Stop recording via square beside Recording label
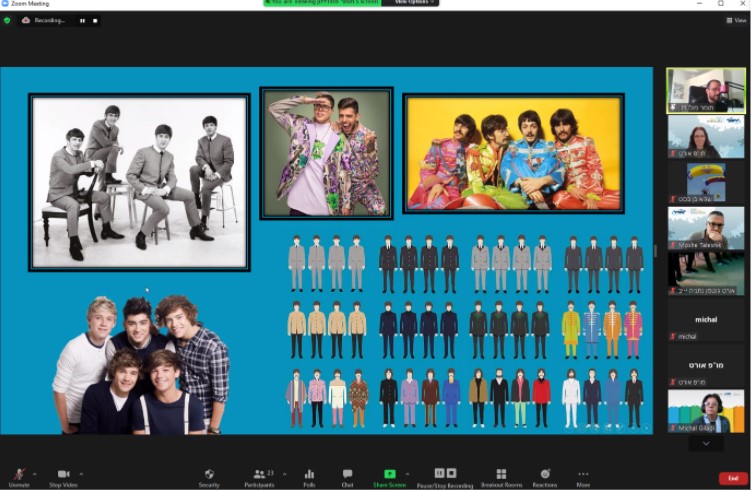This screenshot has width=751, height=491. [x=95, y=21]
